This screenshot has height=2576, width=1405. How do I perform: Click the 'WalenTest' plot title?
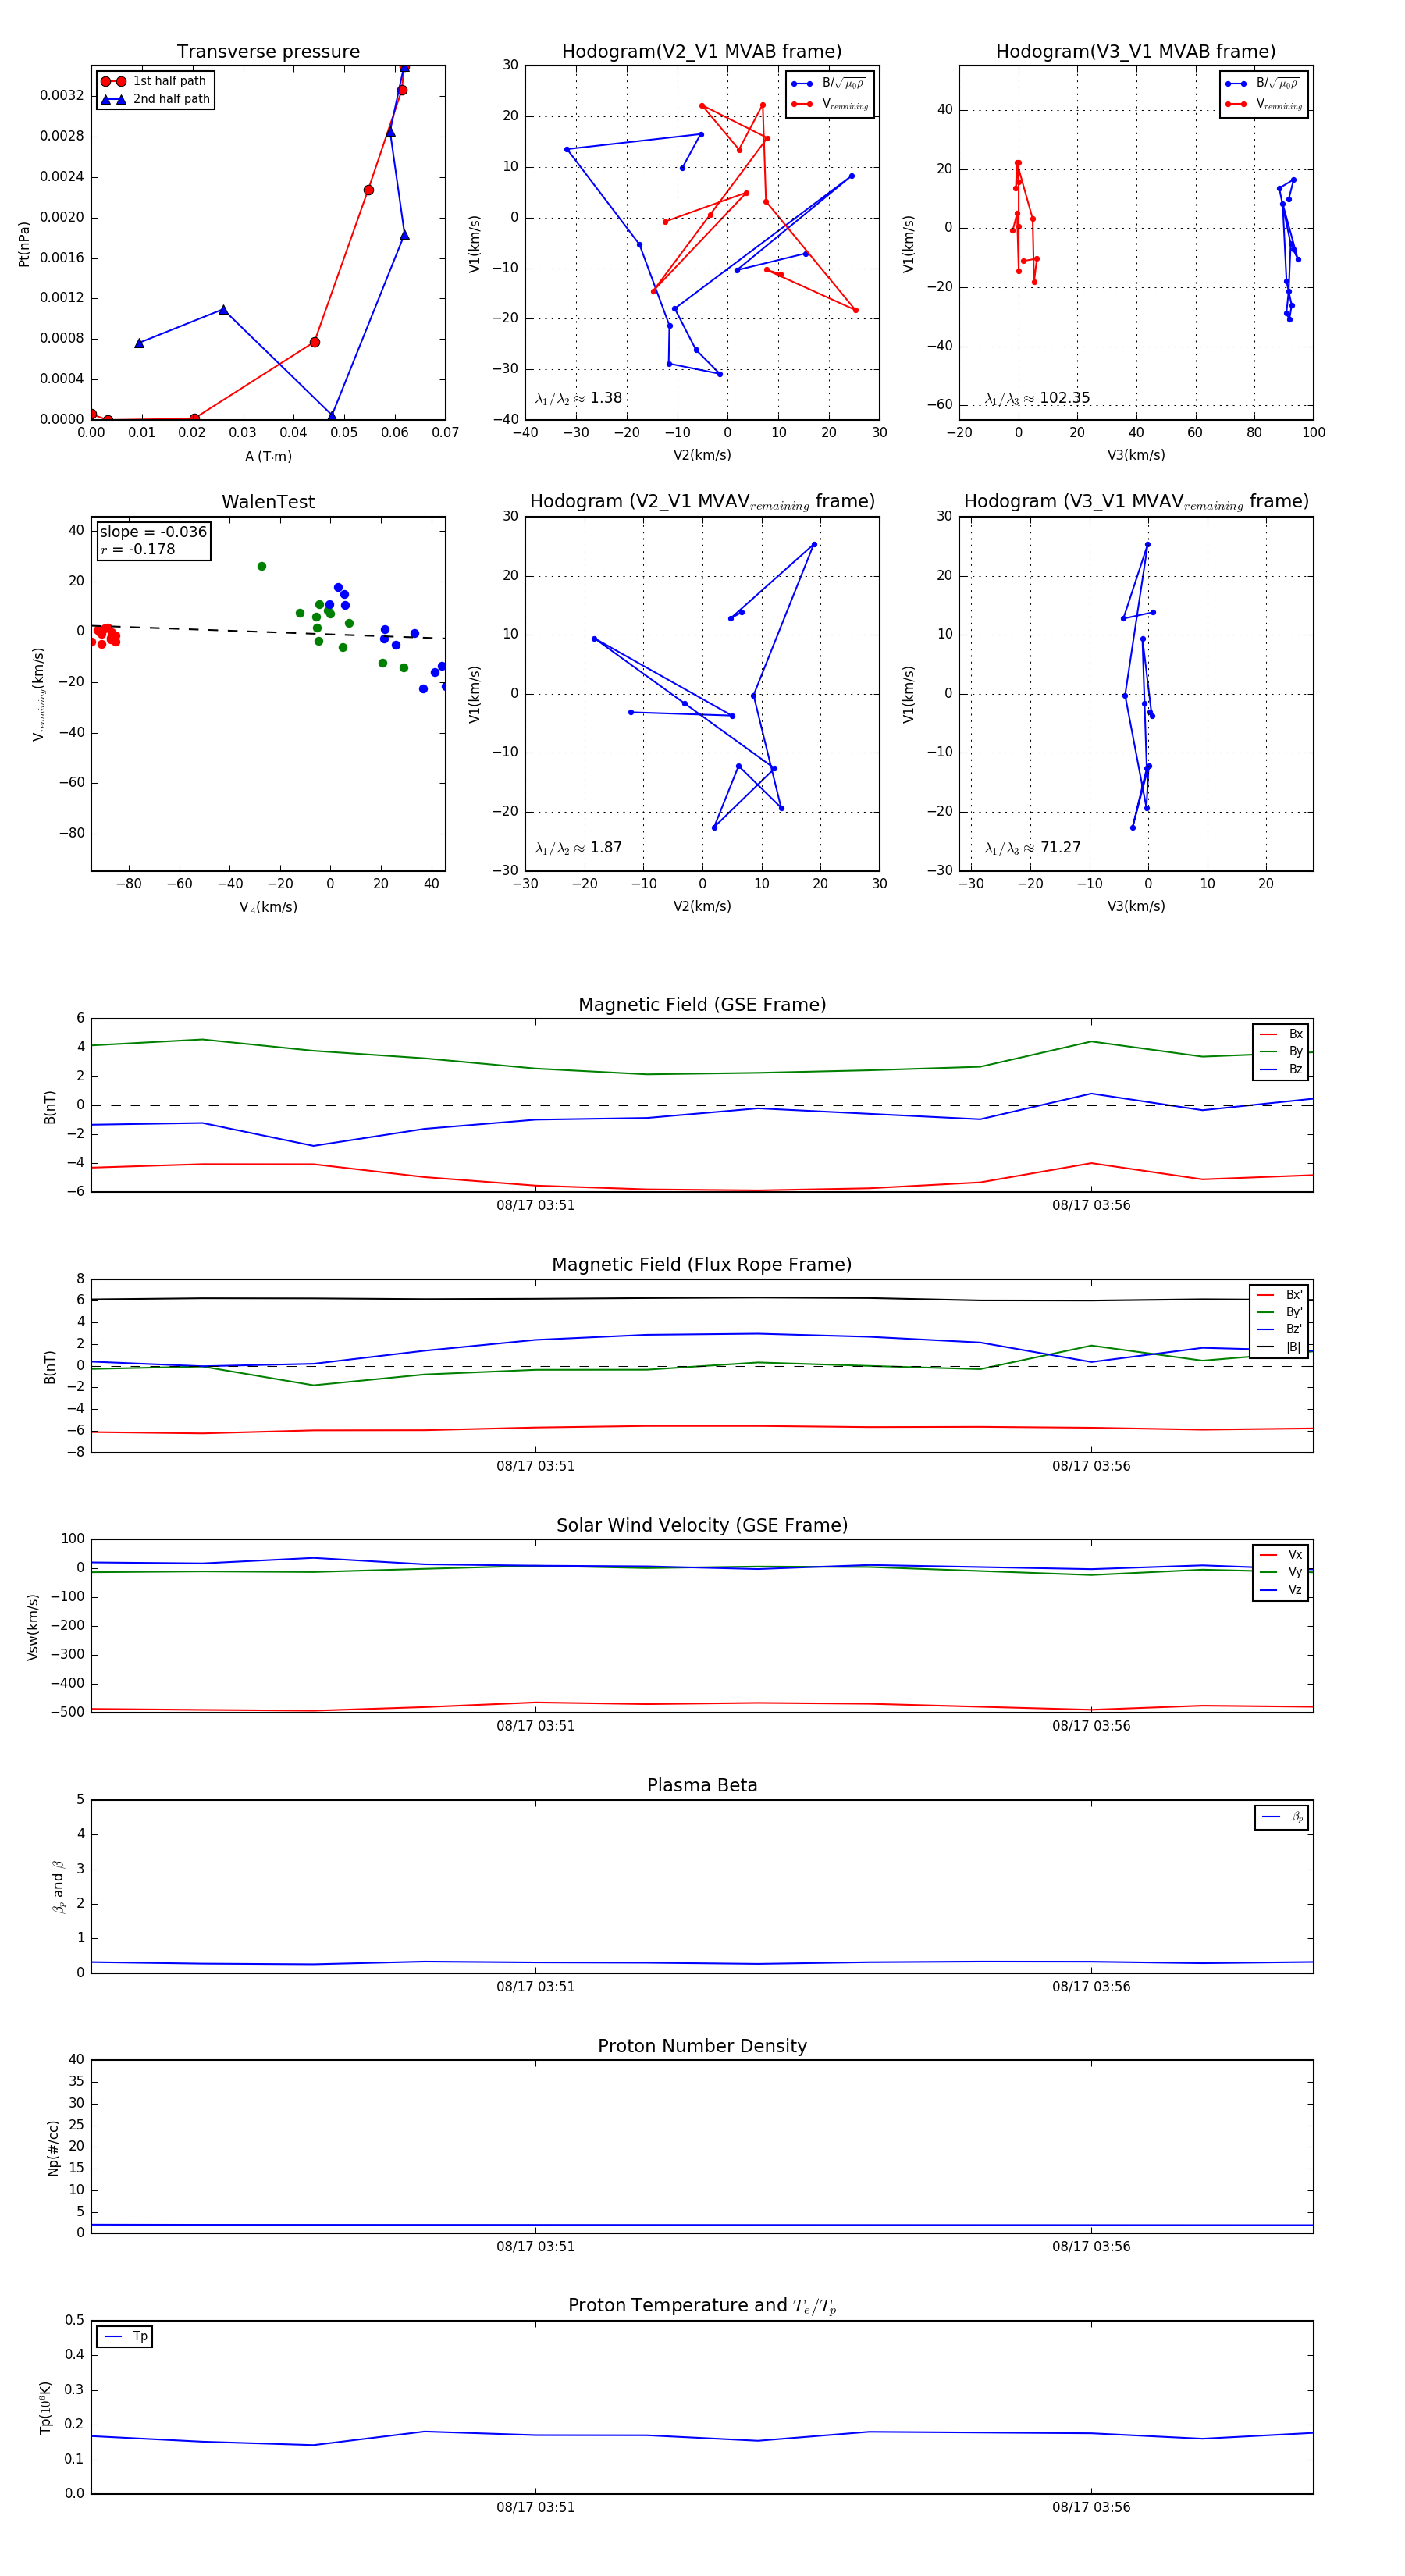[x=268, y=502]
